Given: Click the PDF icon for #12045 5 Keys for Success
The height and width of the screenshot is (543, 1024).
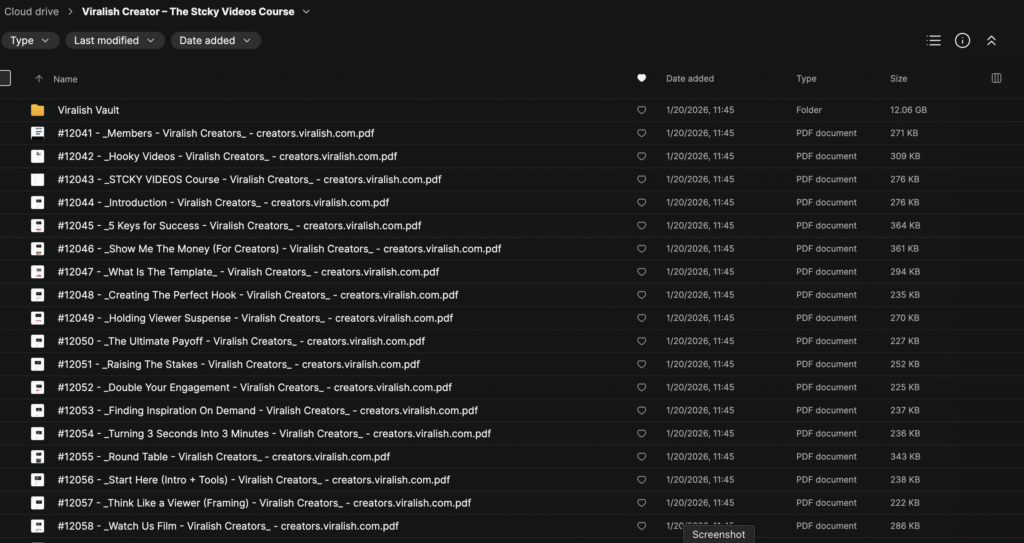Looking at the screenshot, I should tap(38, 225).
